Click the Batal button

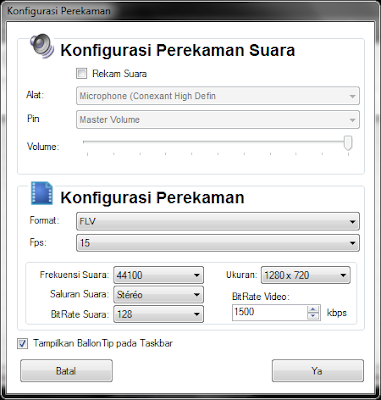point(66,371)
